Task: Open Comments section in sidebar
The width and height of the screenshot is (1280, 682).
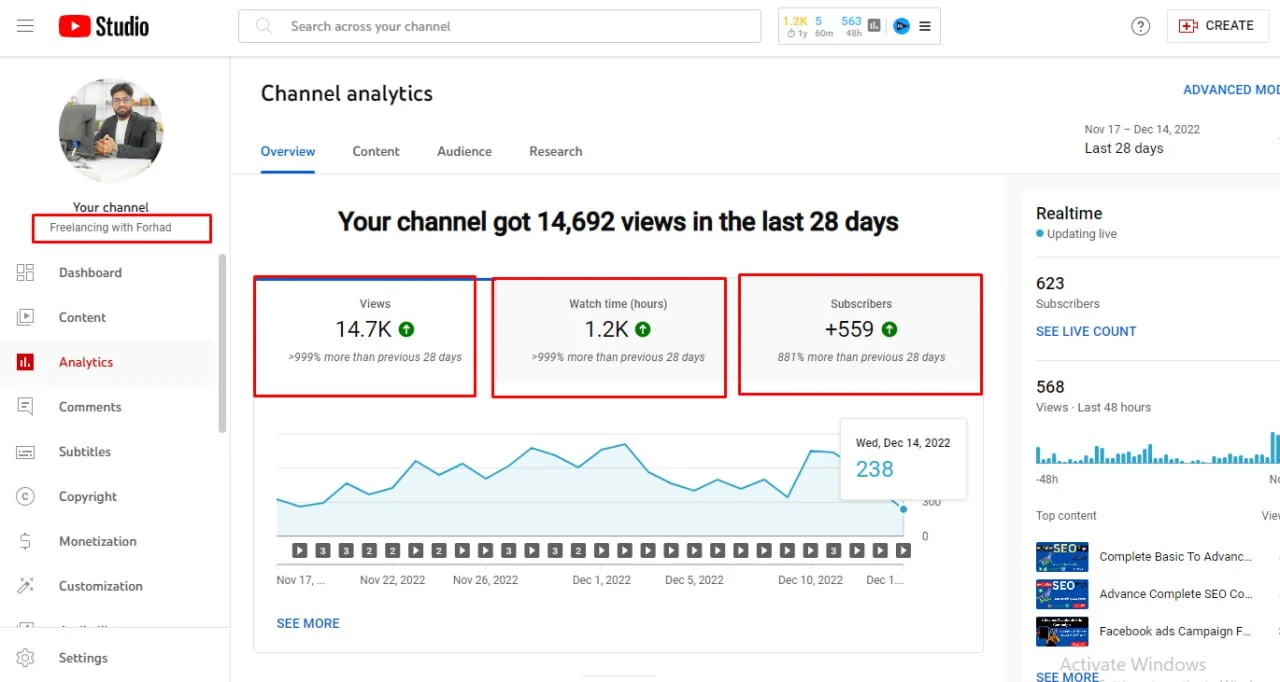Action: point(90,407)
